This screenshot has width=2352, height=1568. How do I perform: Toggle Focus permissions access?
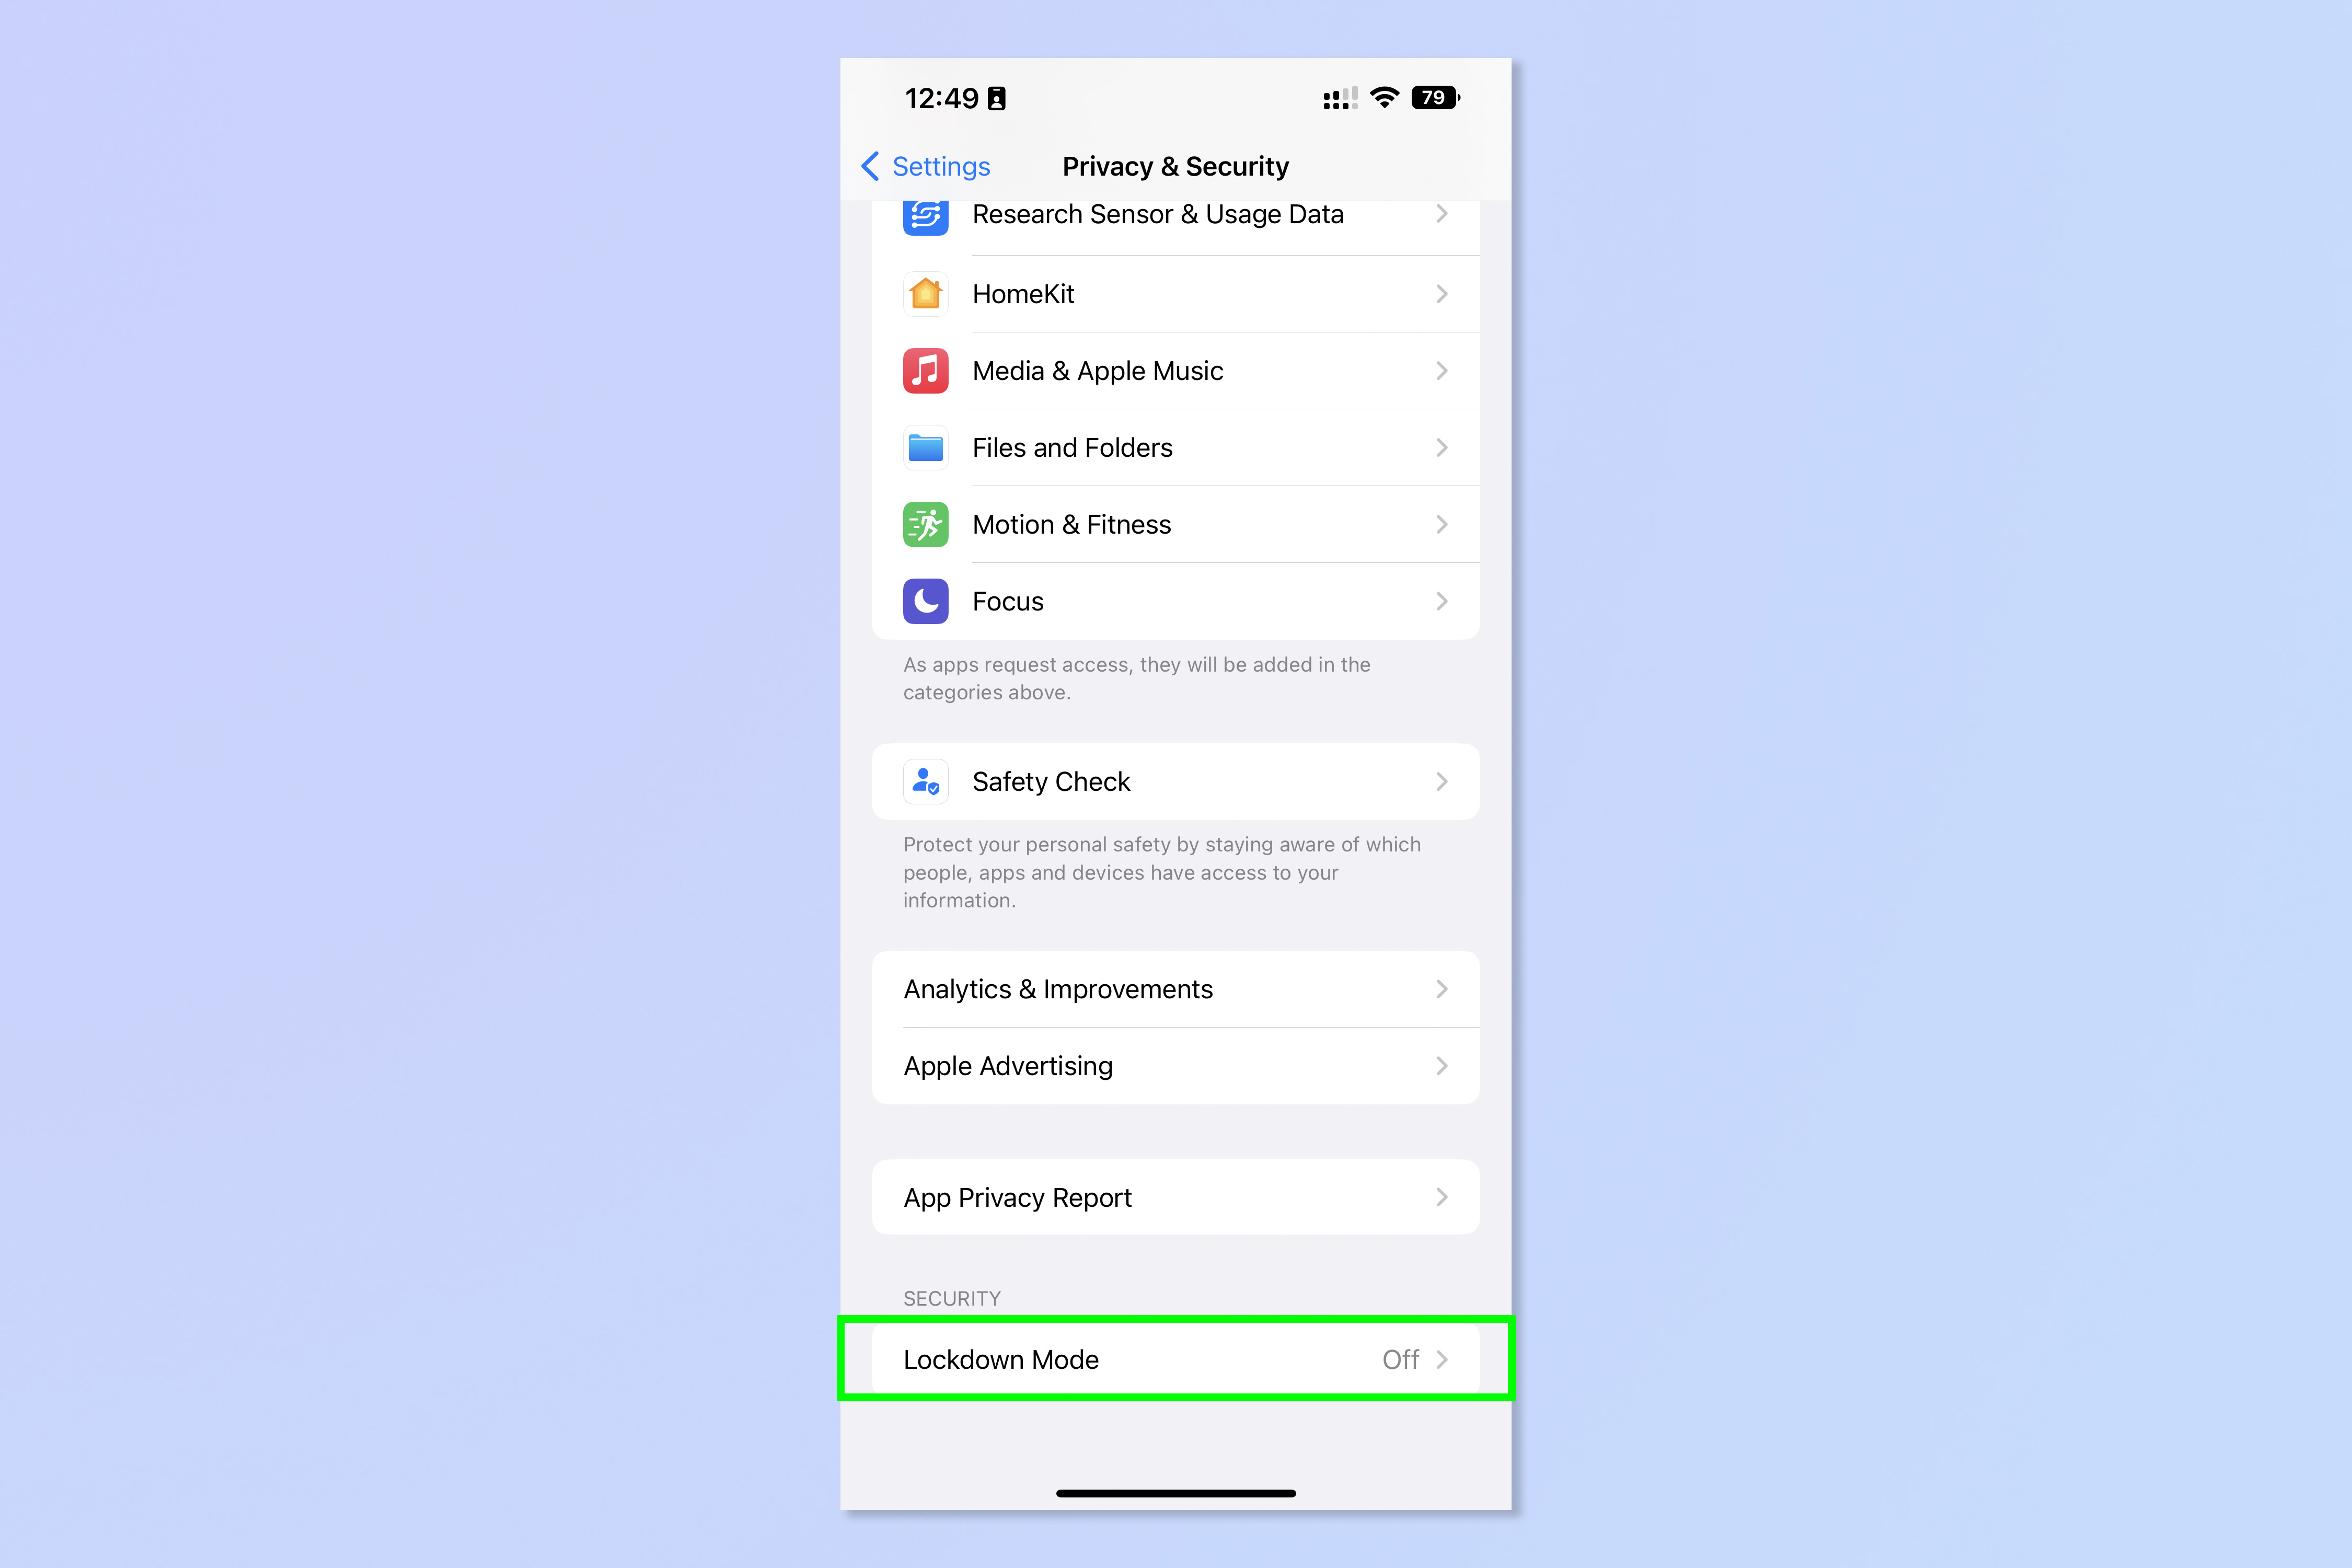coord(1176,600)
